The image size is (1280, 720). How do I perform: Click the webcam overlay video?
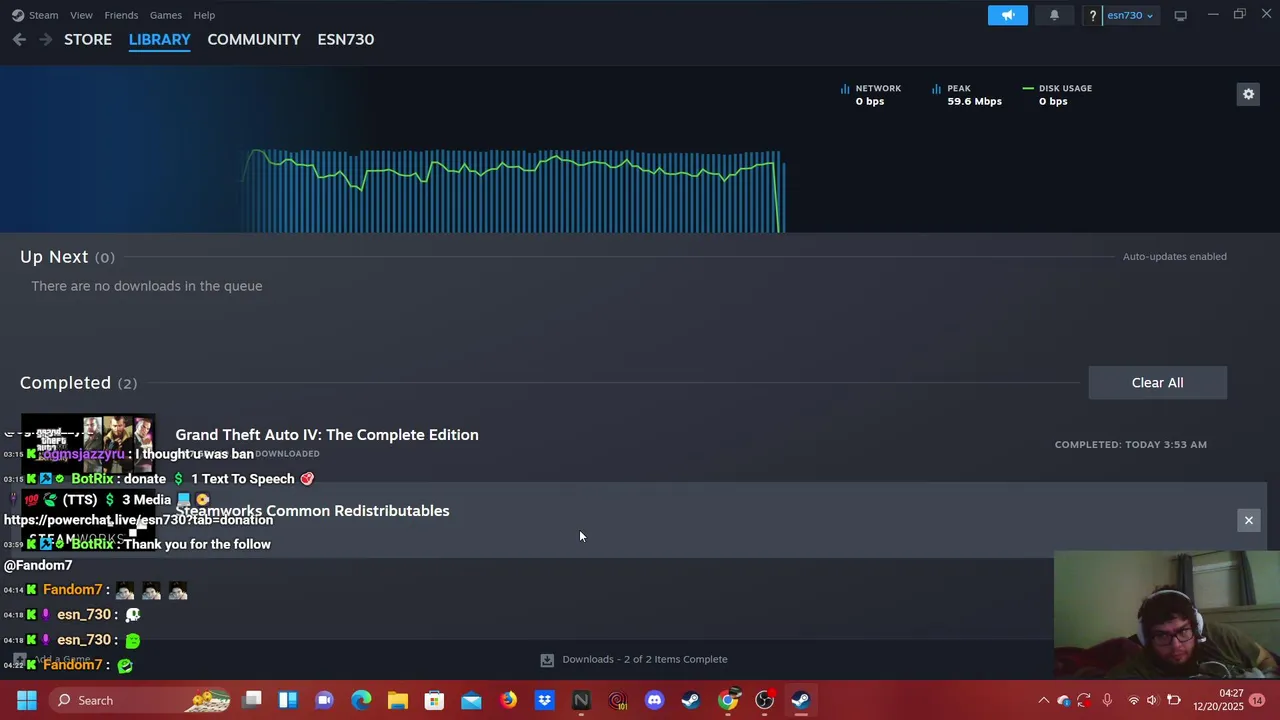[x=1166, y=615]
